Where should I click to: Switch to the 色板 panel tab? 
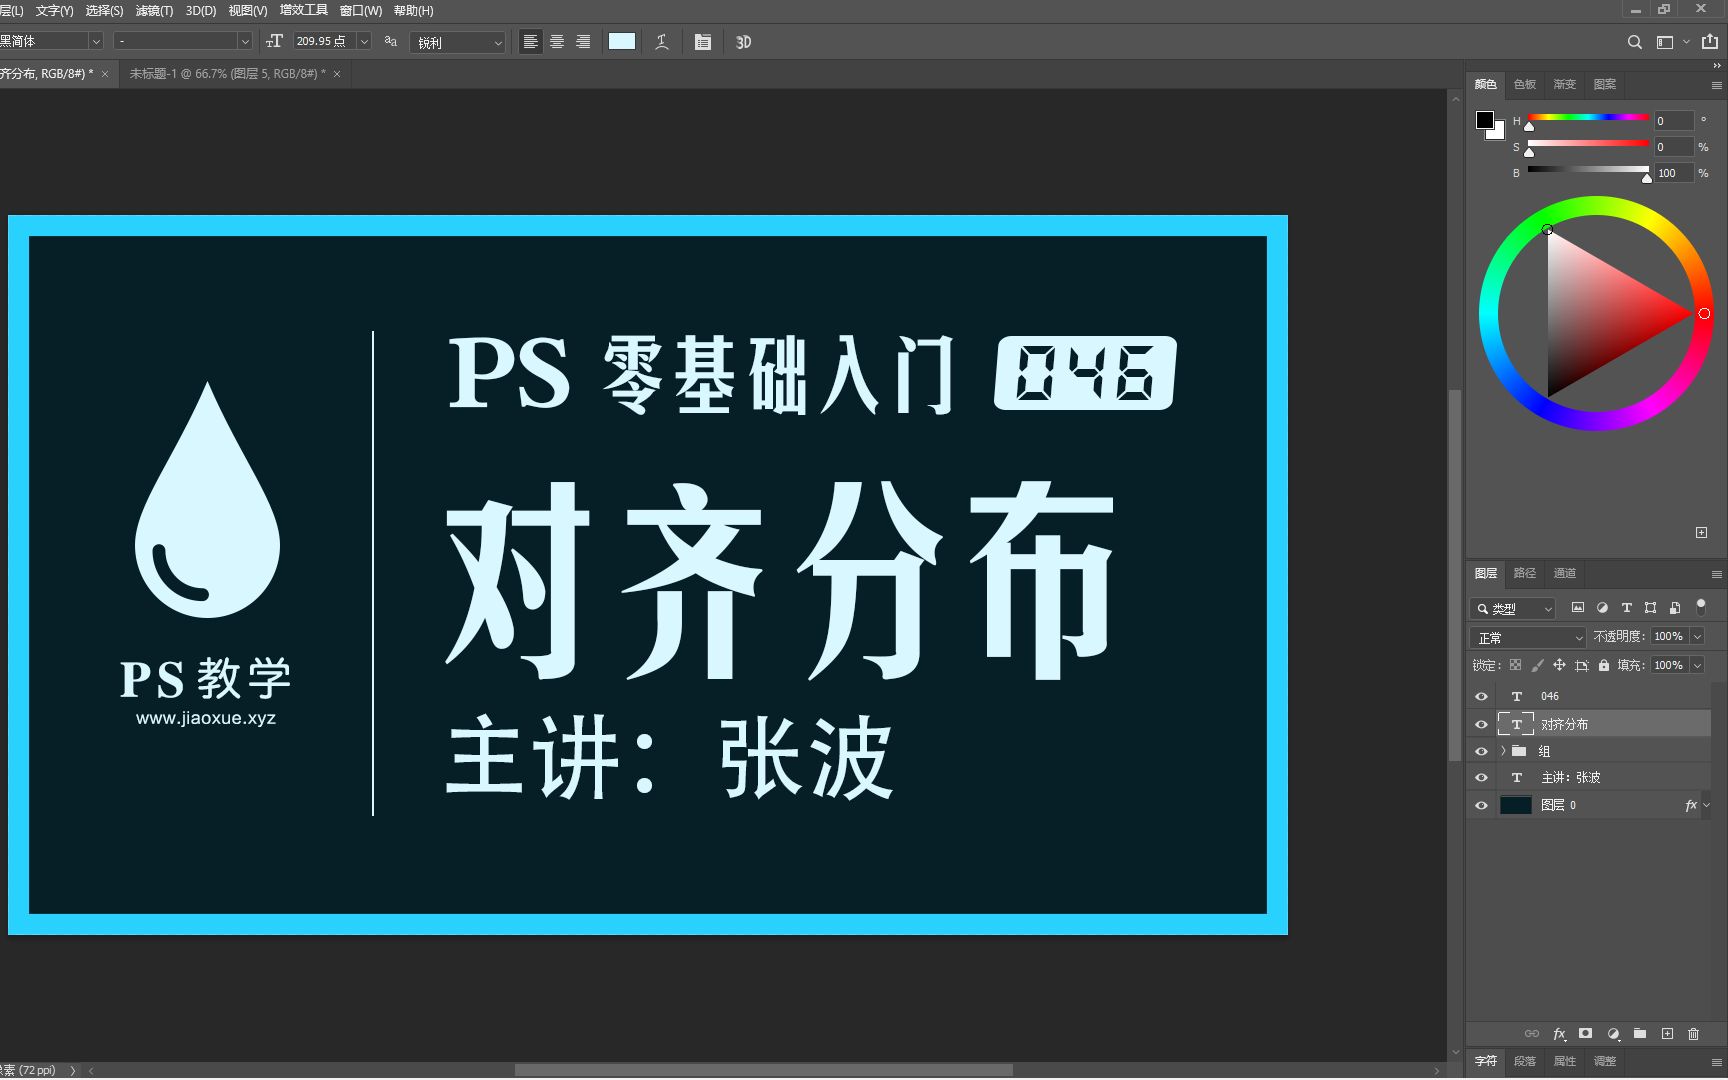point(1524,84)
